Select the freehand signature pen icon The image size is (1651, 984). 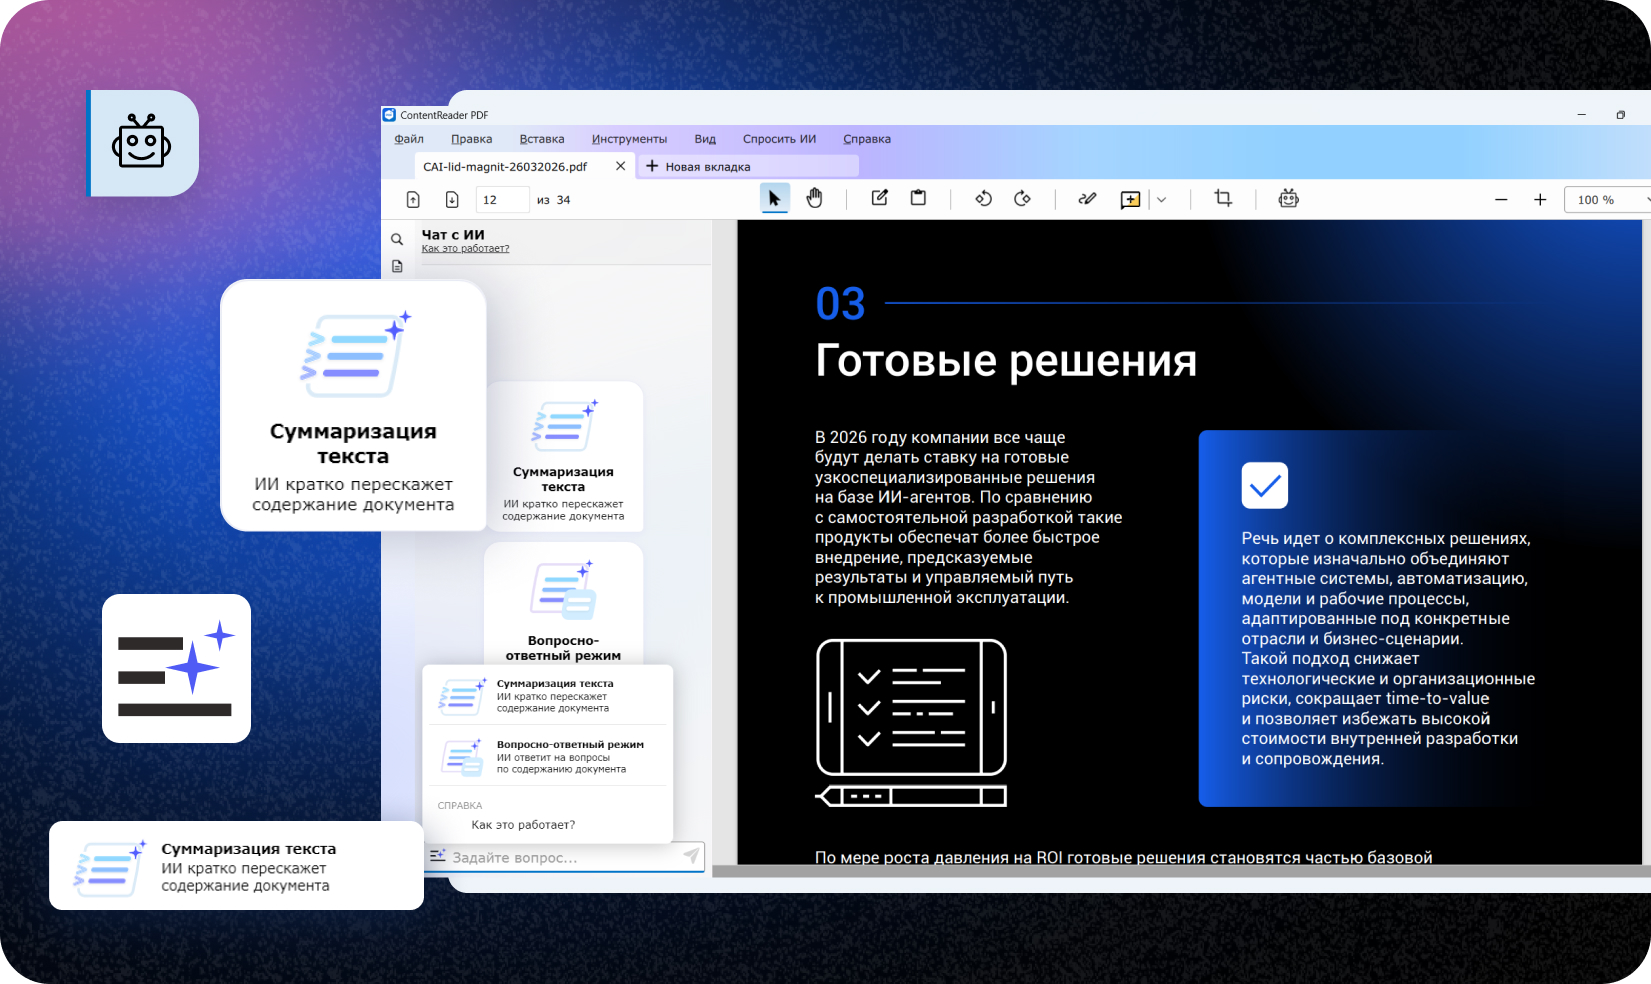[1087, 198]
